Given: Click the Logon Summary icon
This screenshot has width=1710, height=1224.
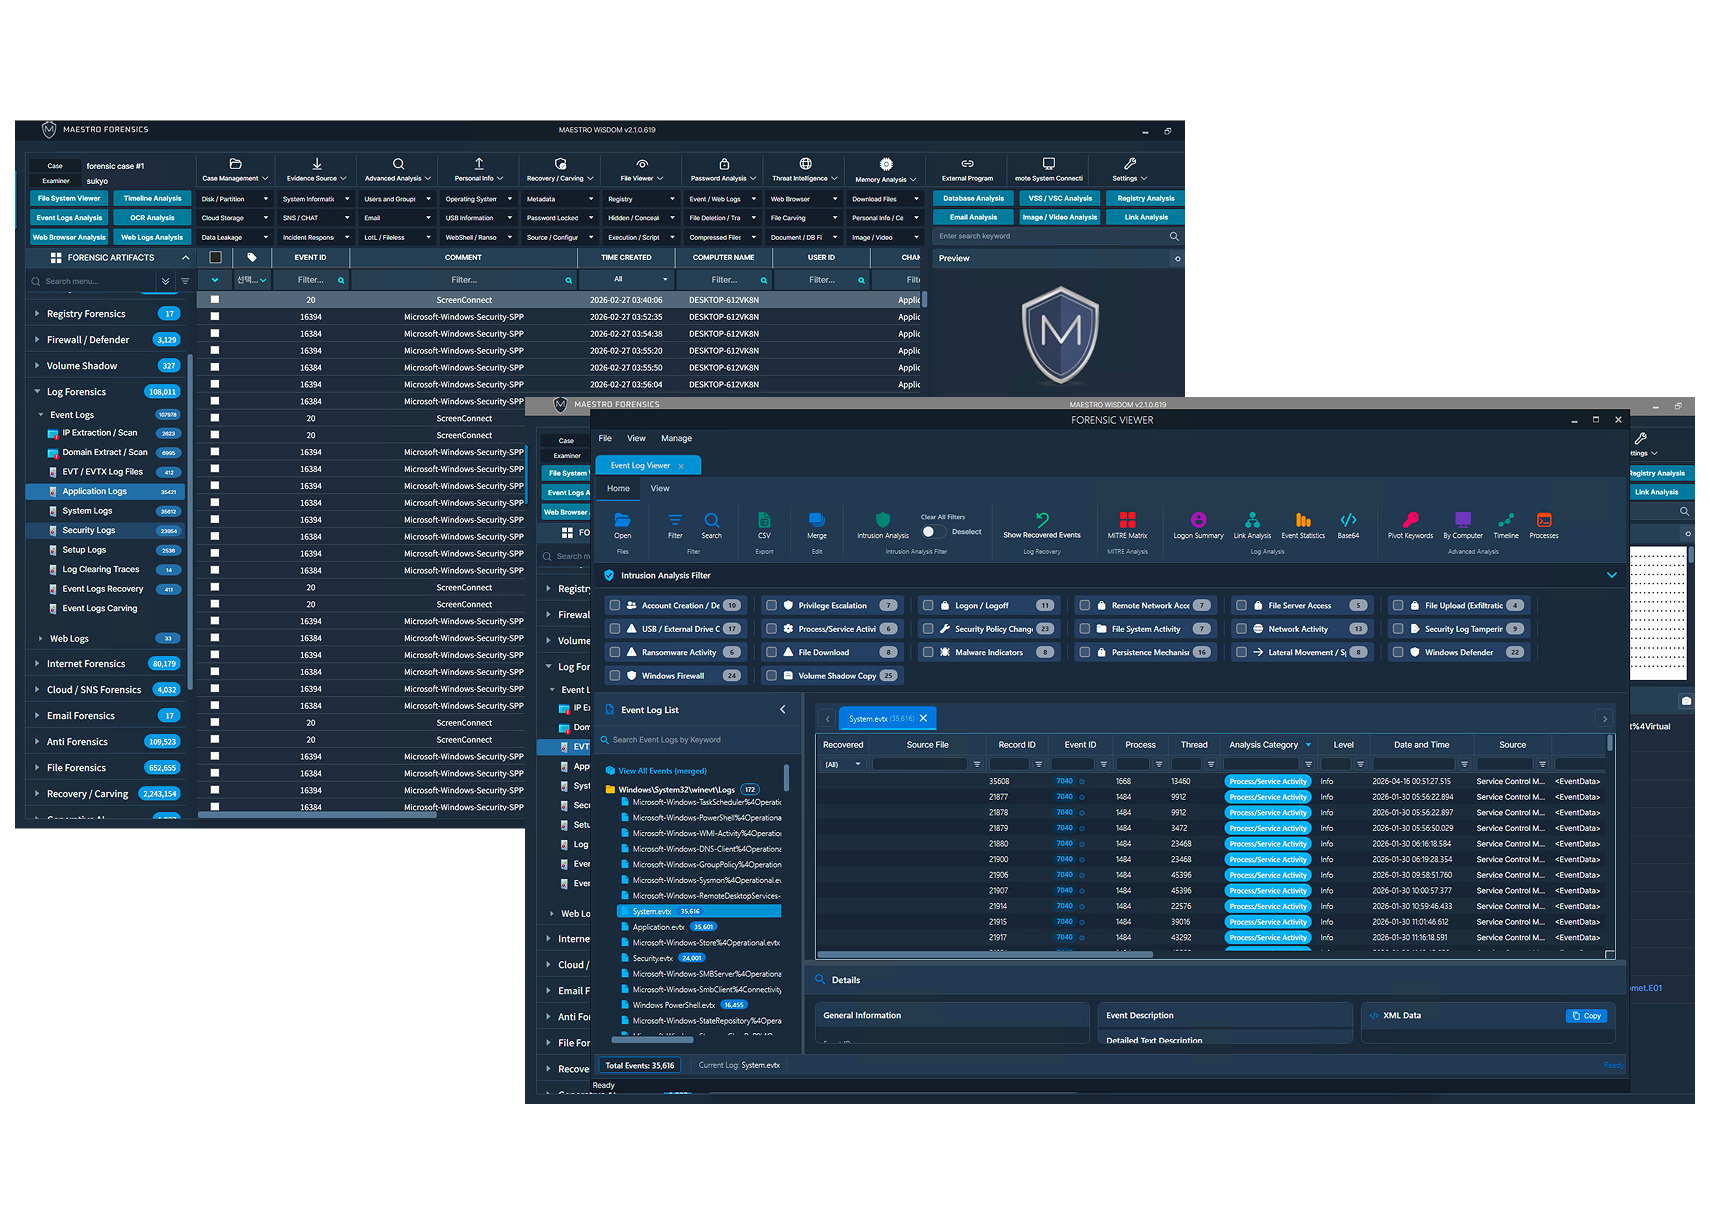Looking at the screenshot, I should coord(1198,520).
